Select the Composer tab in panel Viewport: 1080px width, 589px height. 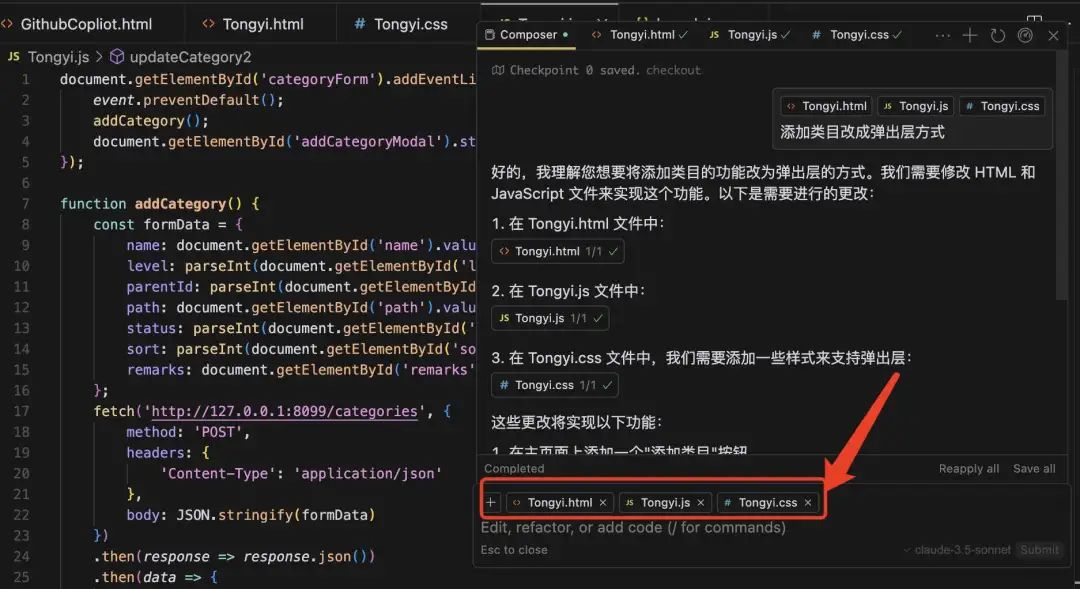pos(528,34)
